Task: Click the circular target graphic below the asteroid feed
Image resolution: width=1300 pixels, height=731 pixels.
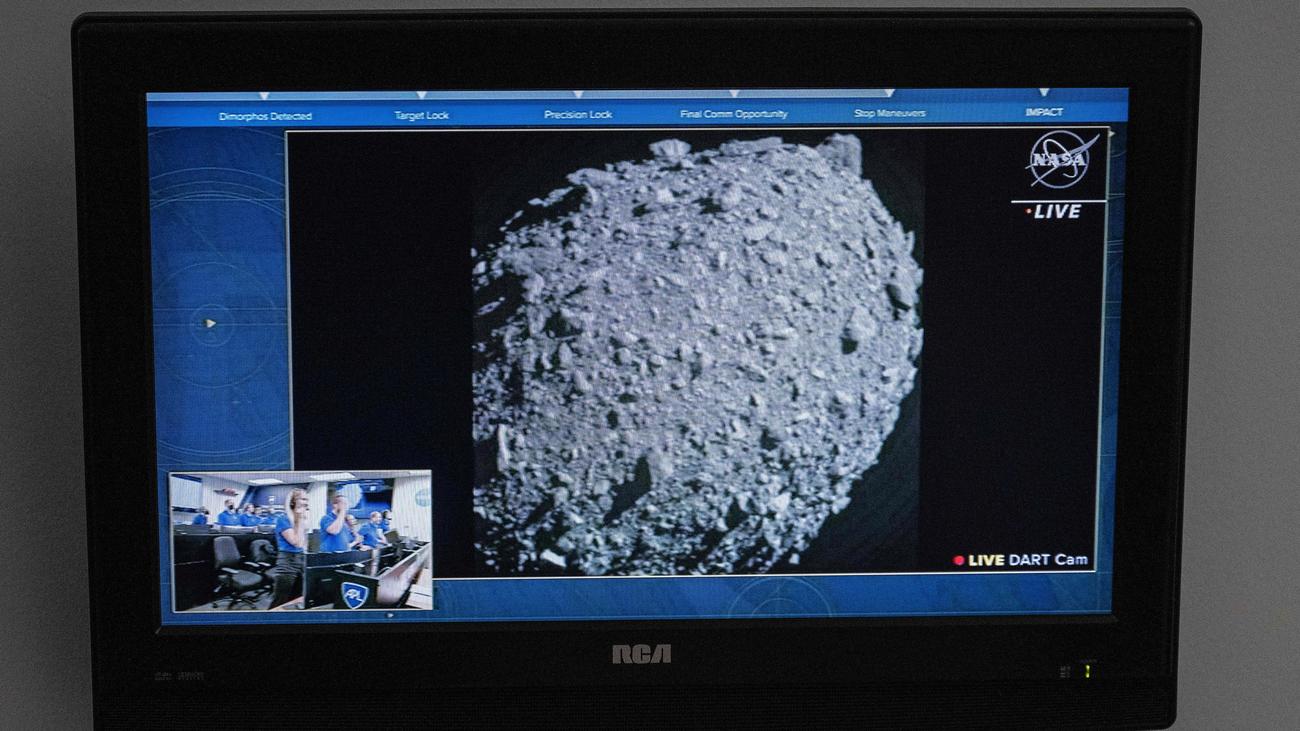Action: 779,596
